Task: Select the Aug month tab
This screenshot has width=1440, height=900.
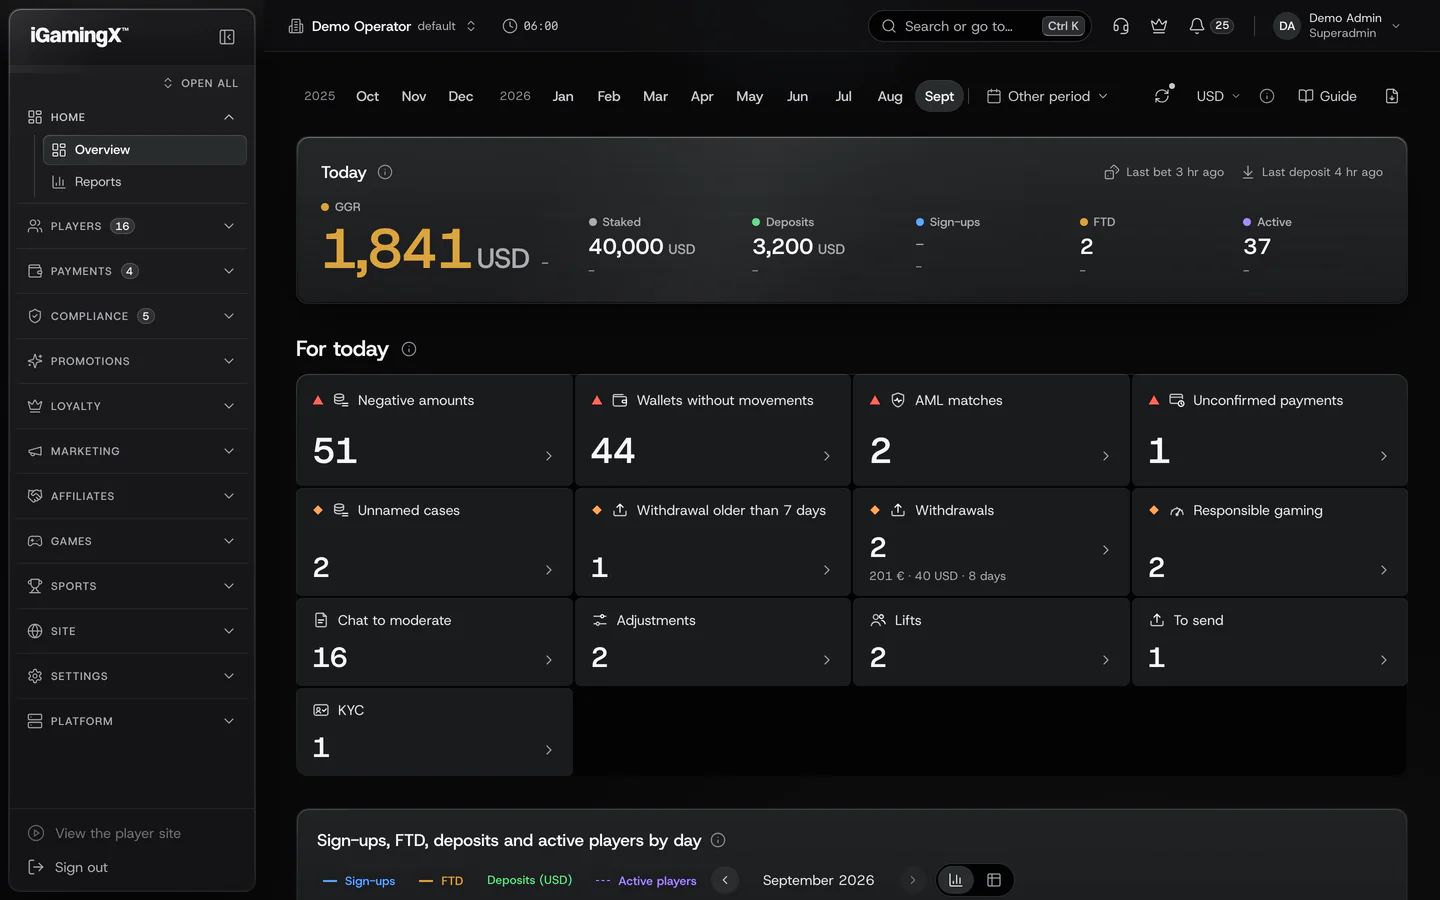Action: point(890,96)
